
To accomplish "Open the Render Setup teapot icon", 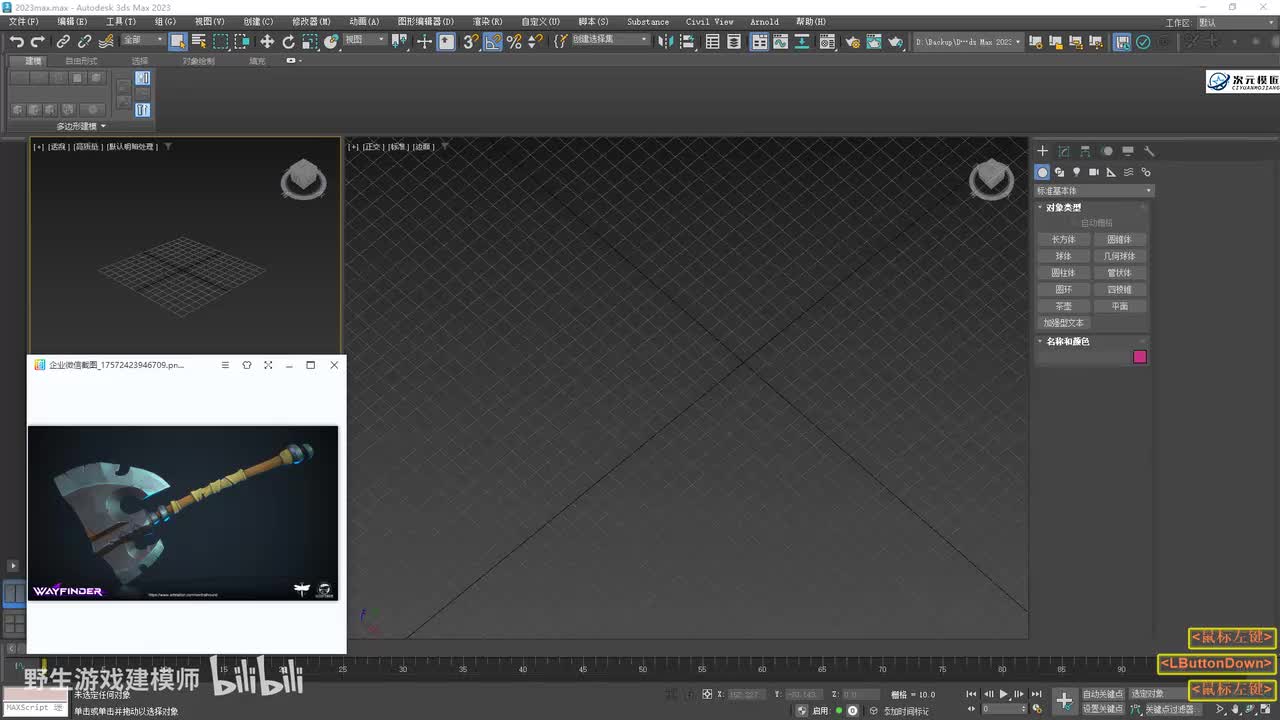I will pos(852,41).
